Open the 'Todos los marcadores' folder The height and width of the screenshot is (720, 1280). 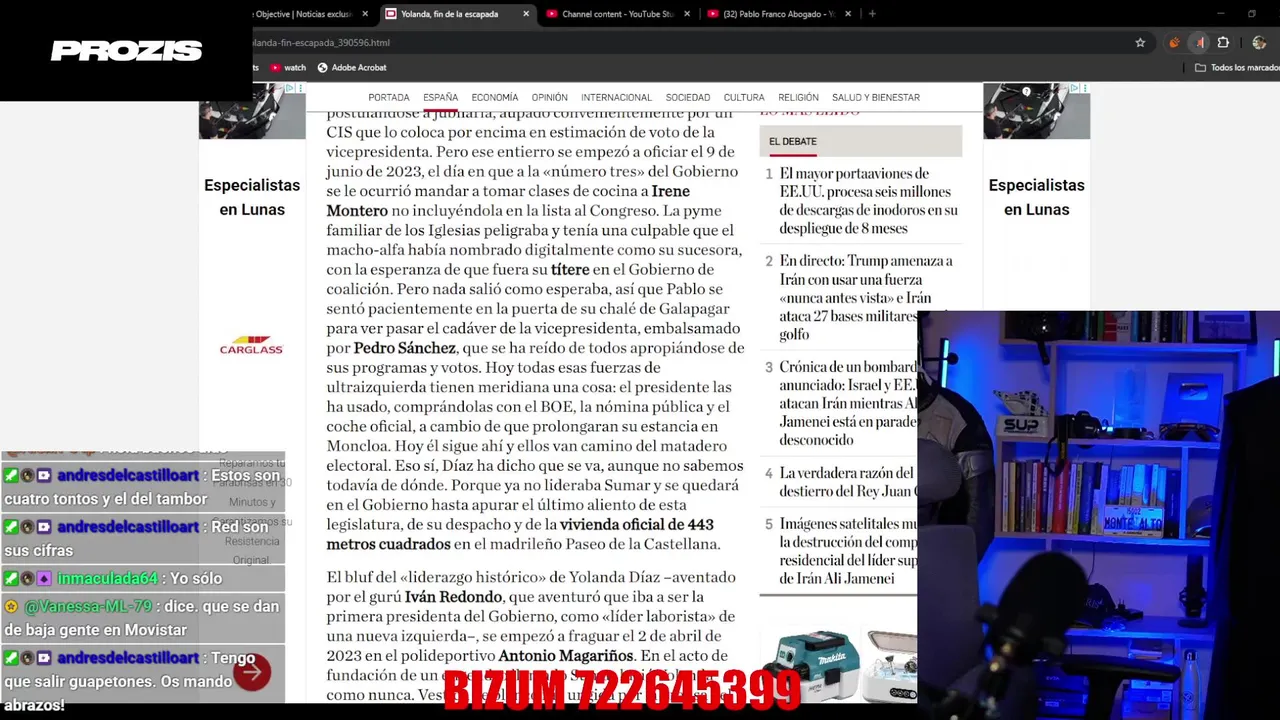click(x=1237, y=68)
